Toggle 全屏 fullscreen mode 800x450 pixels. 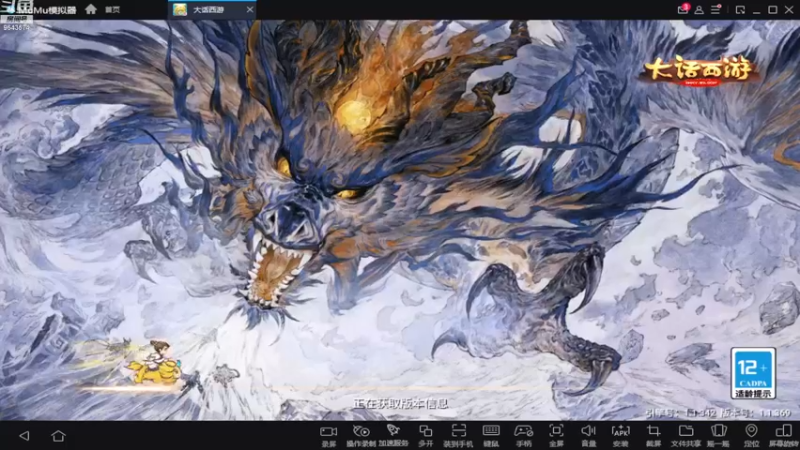(x=556, y=436)
